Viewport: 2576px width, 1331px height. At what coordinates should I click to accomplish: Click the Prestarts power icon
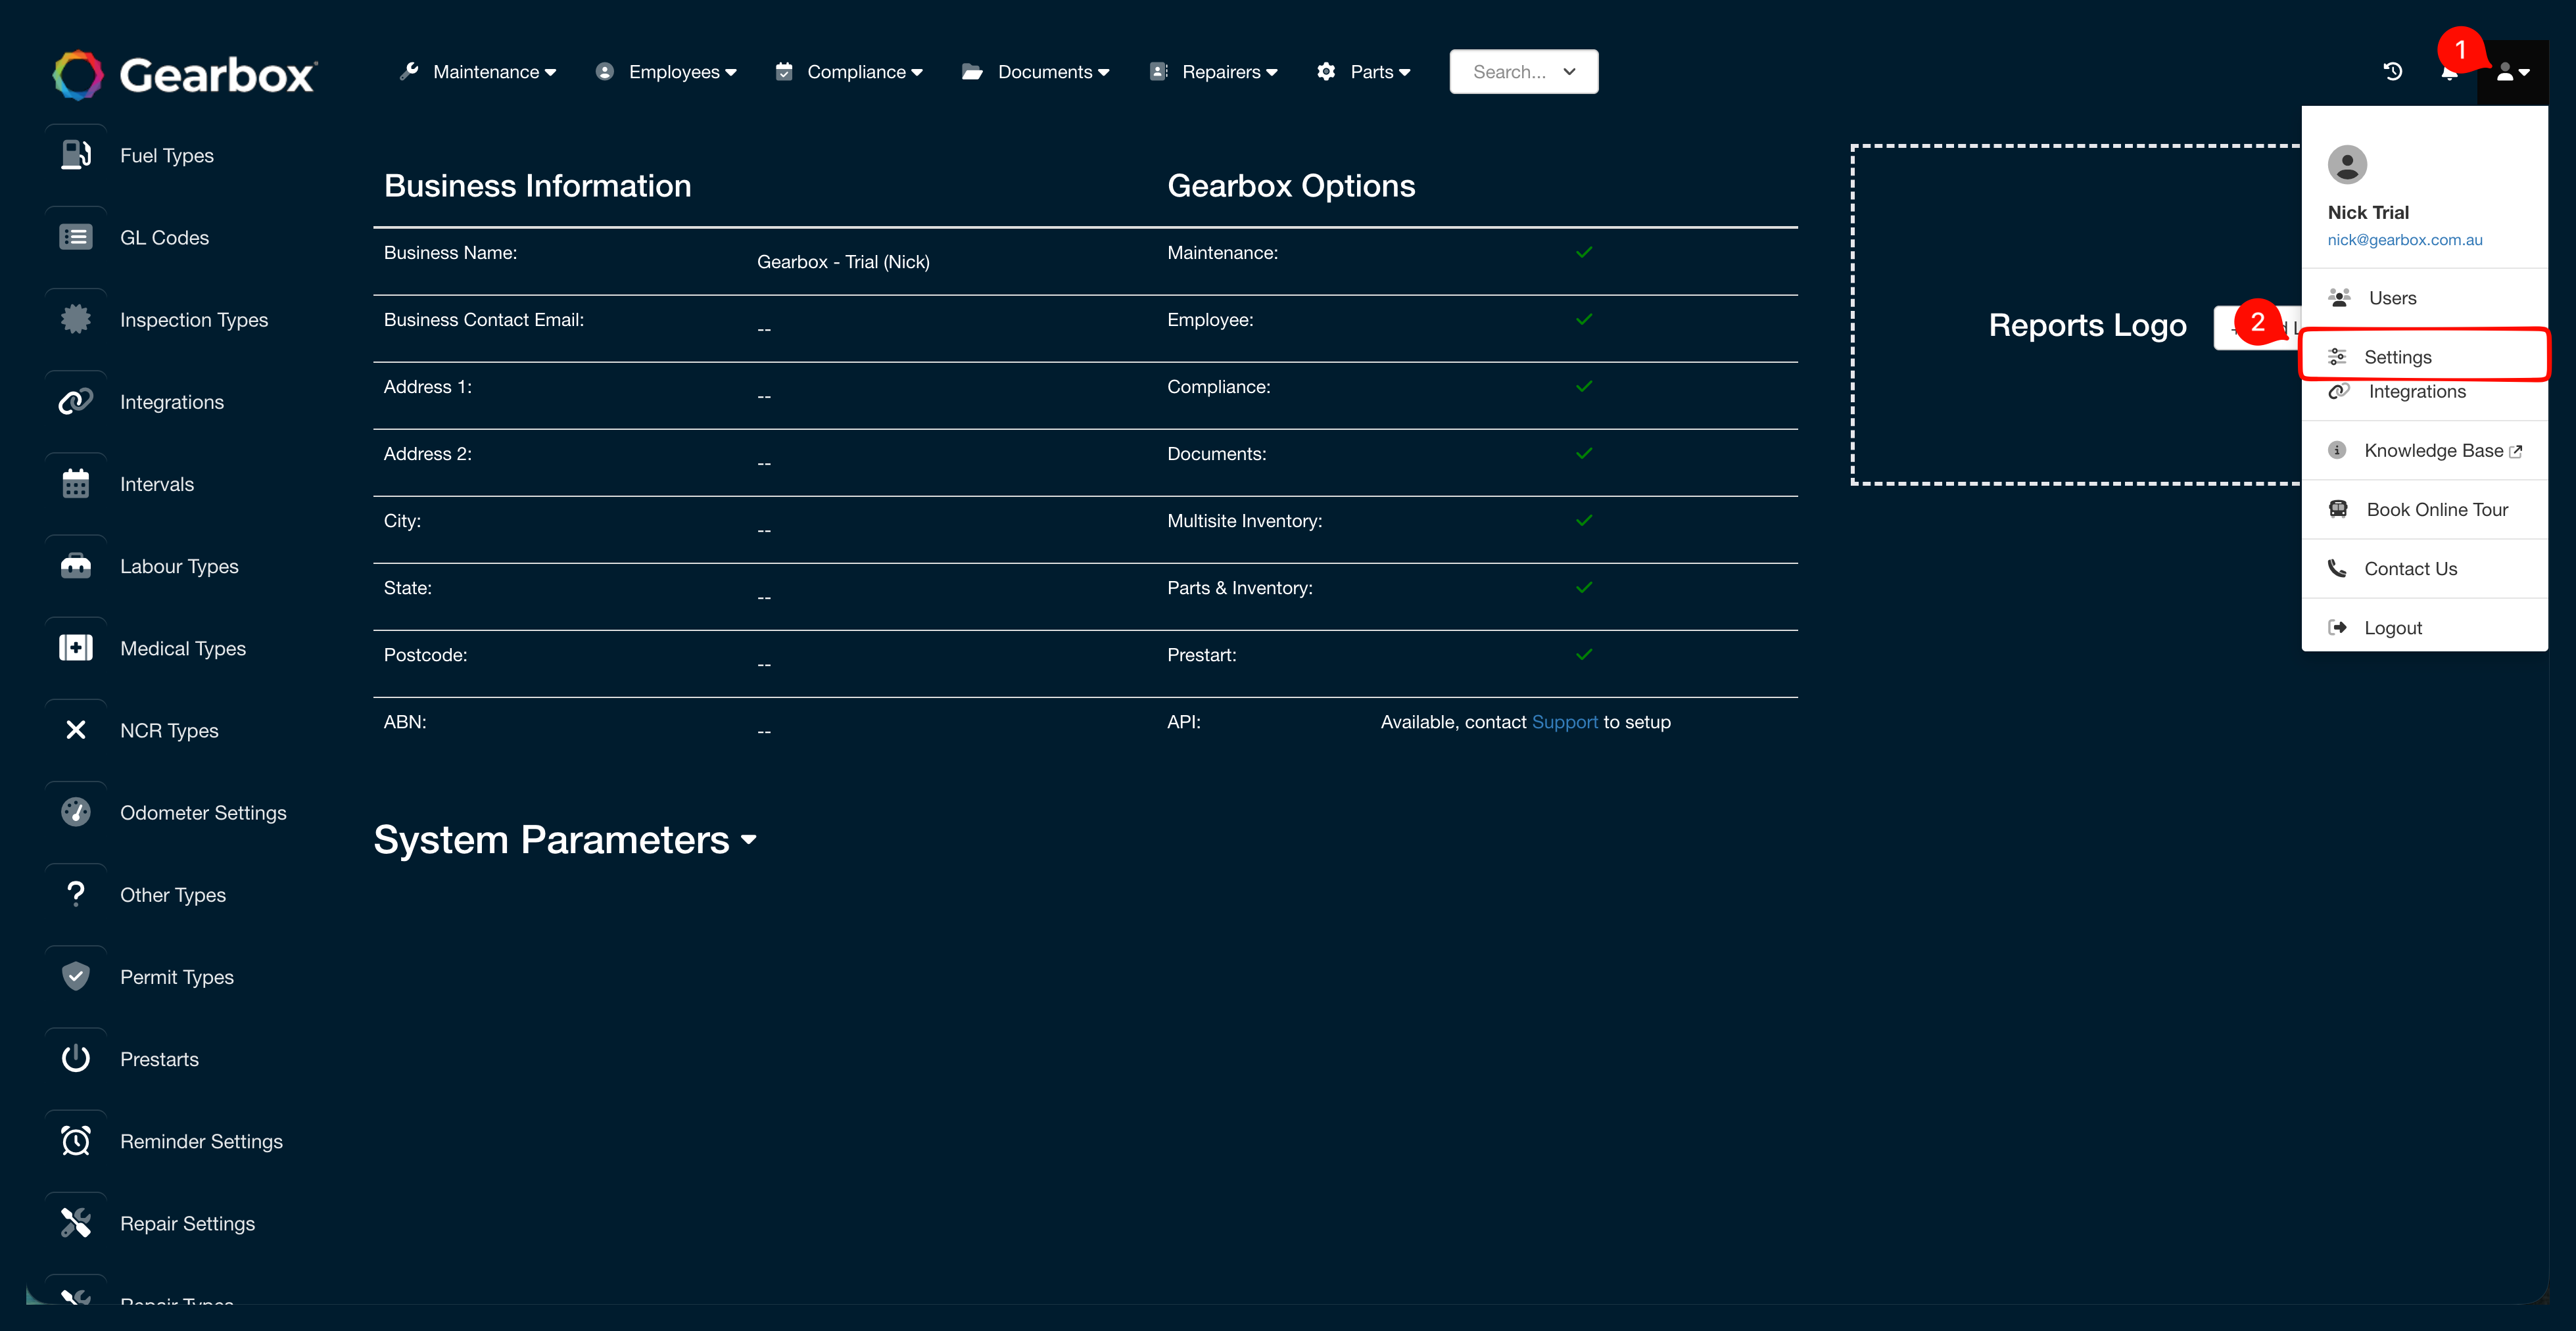[76, 1058]
